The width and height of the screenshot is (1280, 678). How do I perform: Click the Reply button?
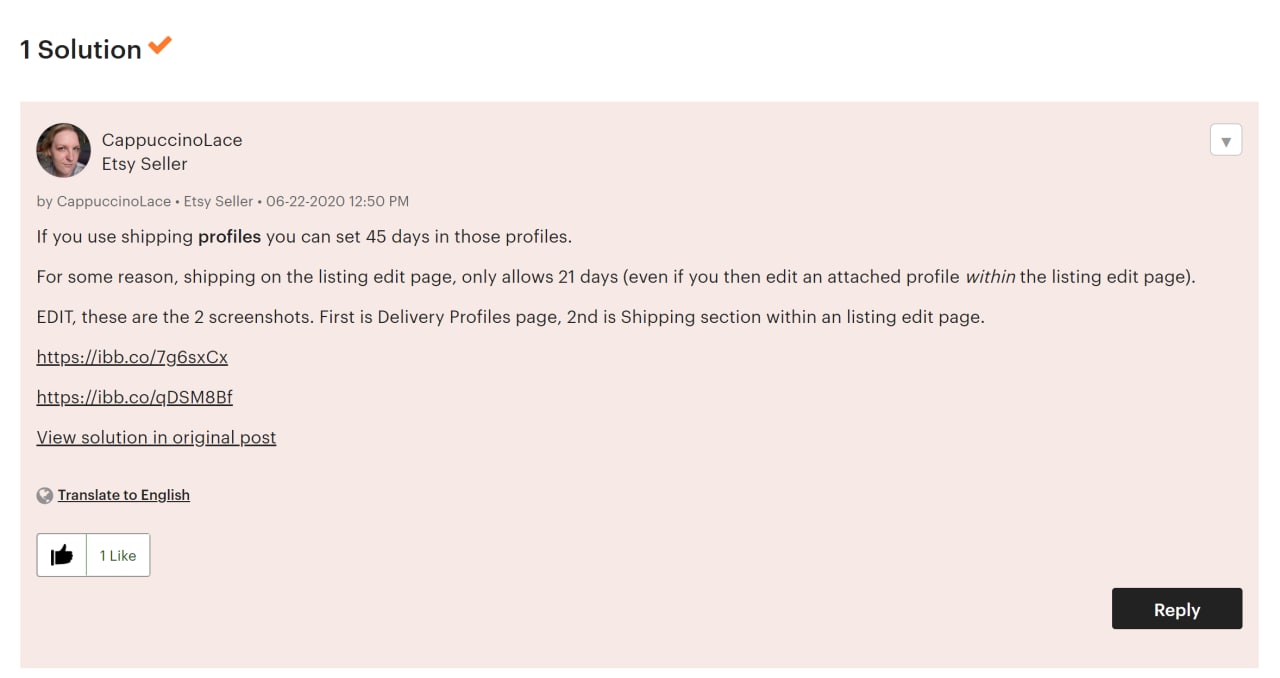[1177, 609]
